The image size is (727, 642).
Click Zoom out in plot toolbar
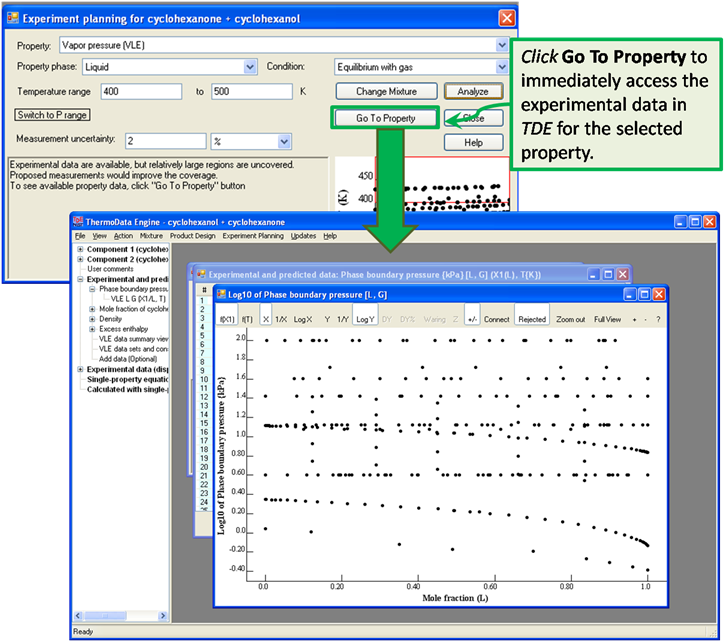pos(570,319)
